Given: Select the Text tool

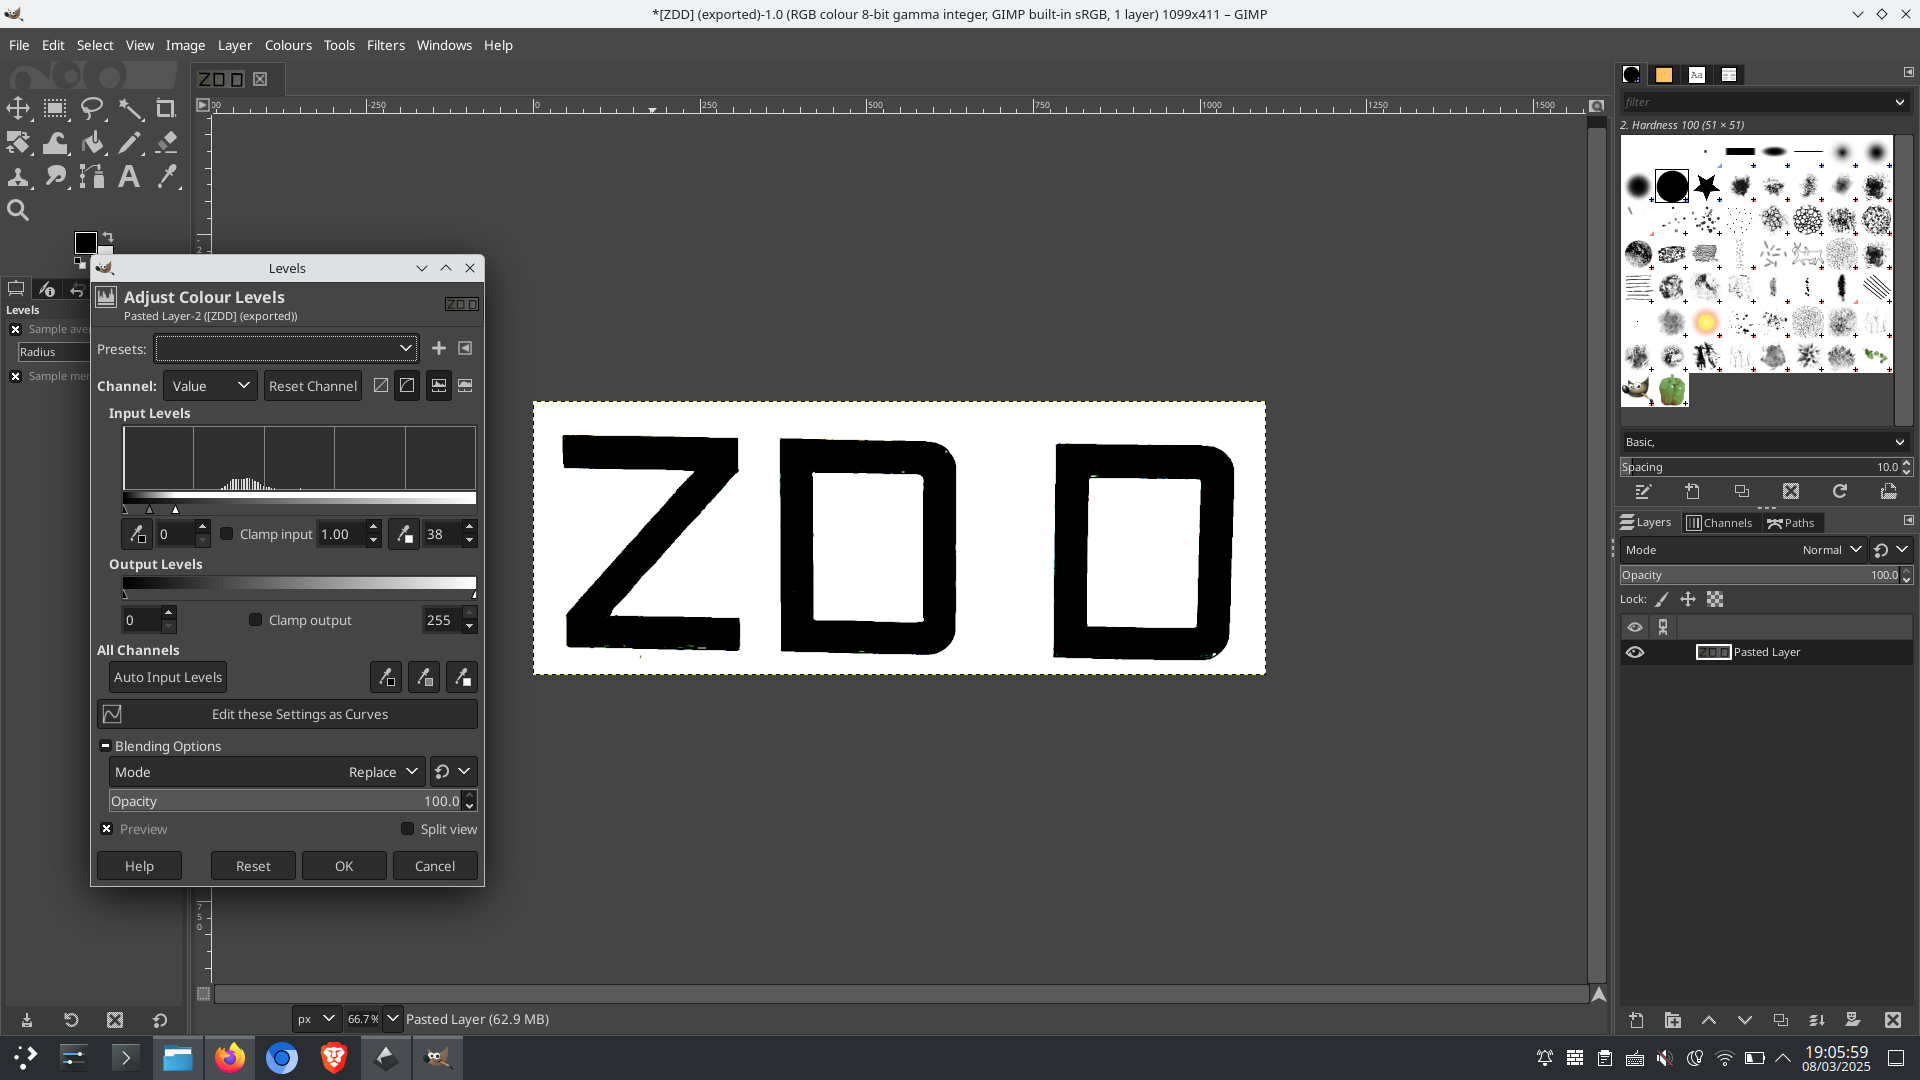Looking at the screenshot, I should point(129,177).
